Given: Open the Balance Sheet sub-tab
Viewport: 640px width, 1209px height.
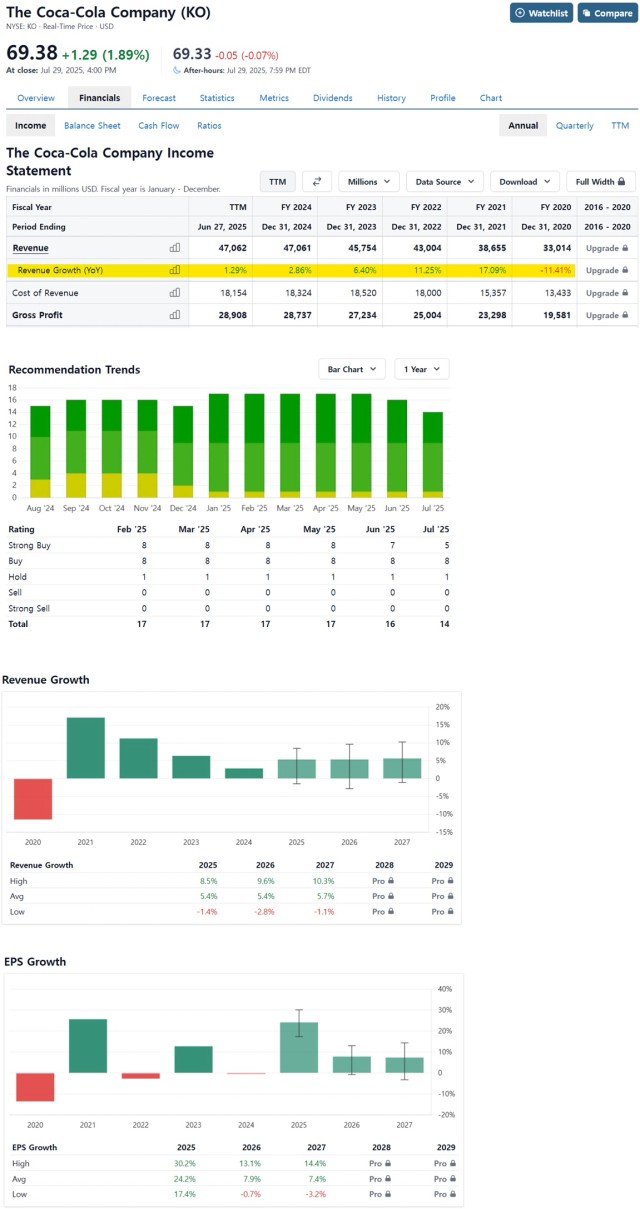Looking at the screenshot, I should (x=92, y=126).
